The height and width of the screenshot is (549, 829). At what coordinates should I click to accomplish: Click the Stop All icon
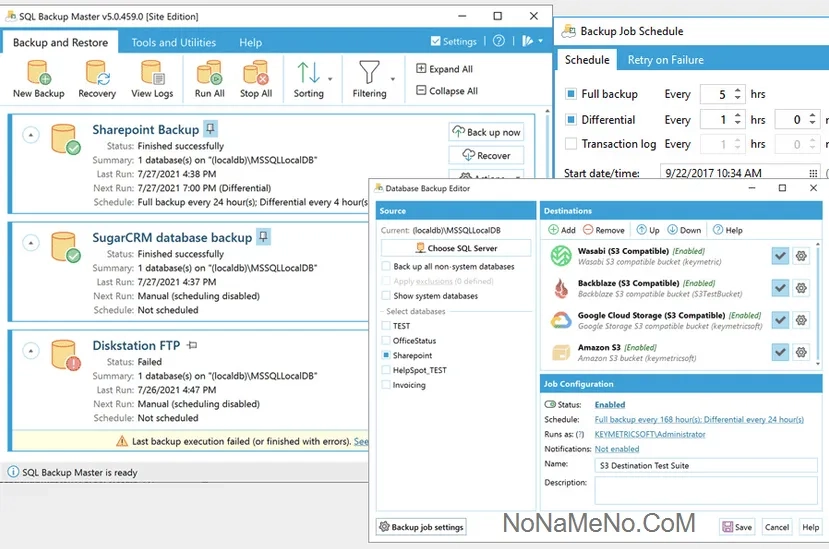coord(256,78)
